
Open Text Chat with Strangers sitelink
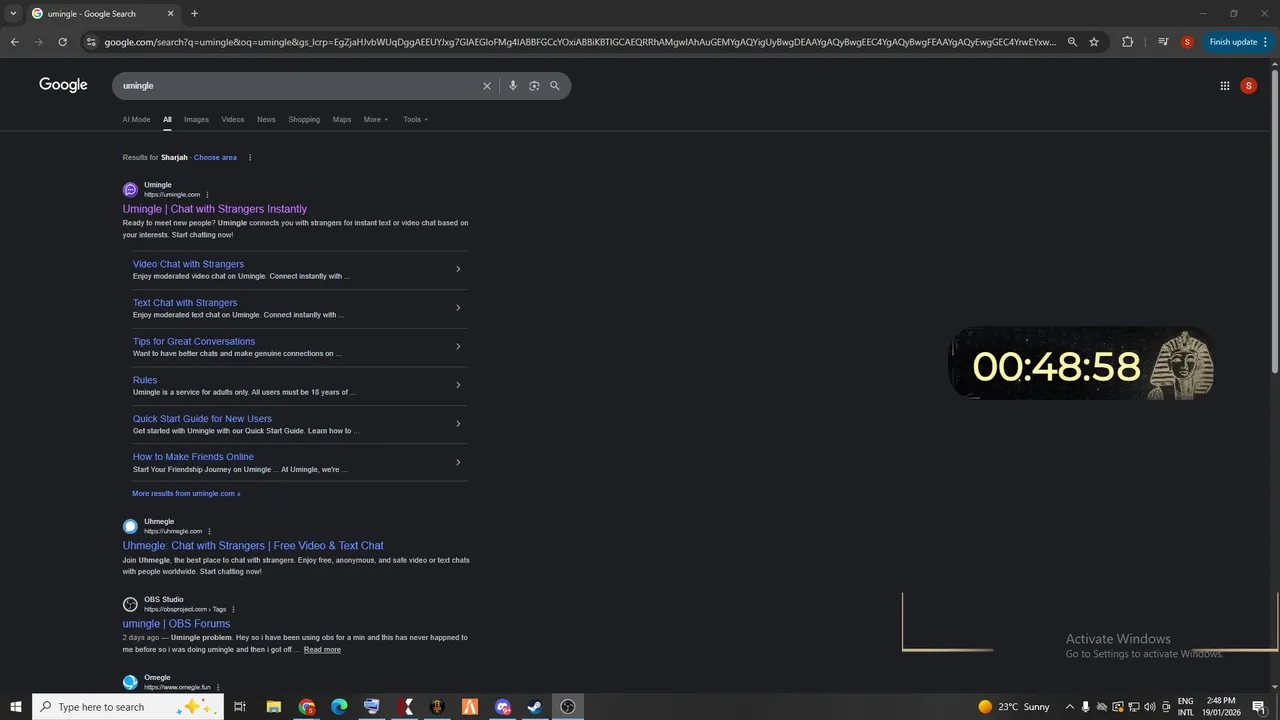click(185, 303)
